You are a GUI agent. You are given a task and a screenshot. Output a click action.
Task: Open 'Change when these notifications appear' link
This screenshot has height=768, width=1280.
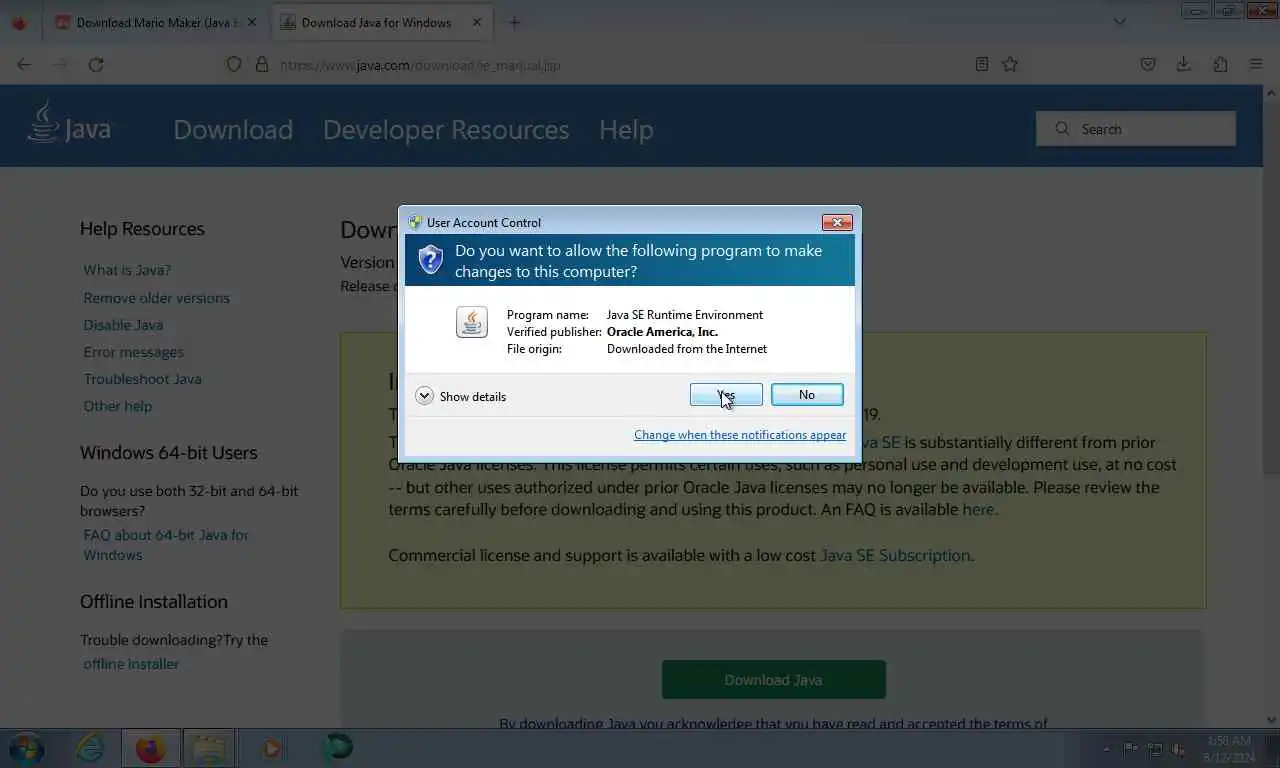pos(740,435)
